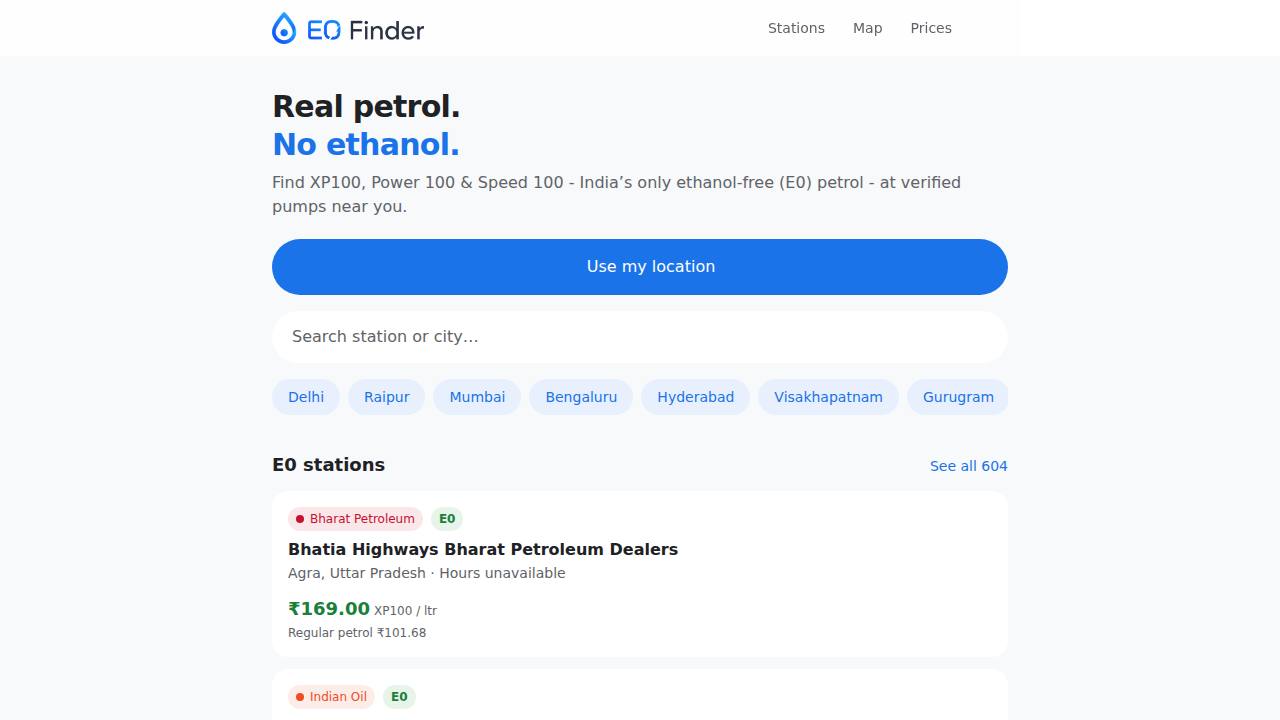Choose the Gurugram city chip
Image resolution: width=1280 pixels, height=720 pixels.
(x=958, y=397)
